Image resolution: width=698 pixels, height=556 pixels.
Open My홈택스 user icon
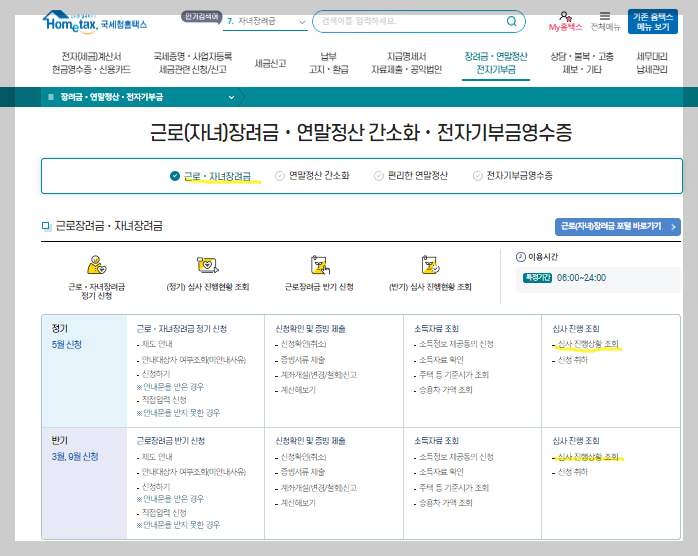(565, 17)
